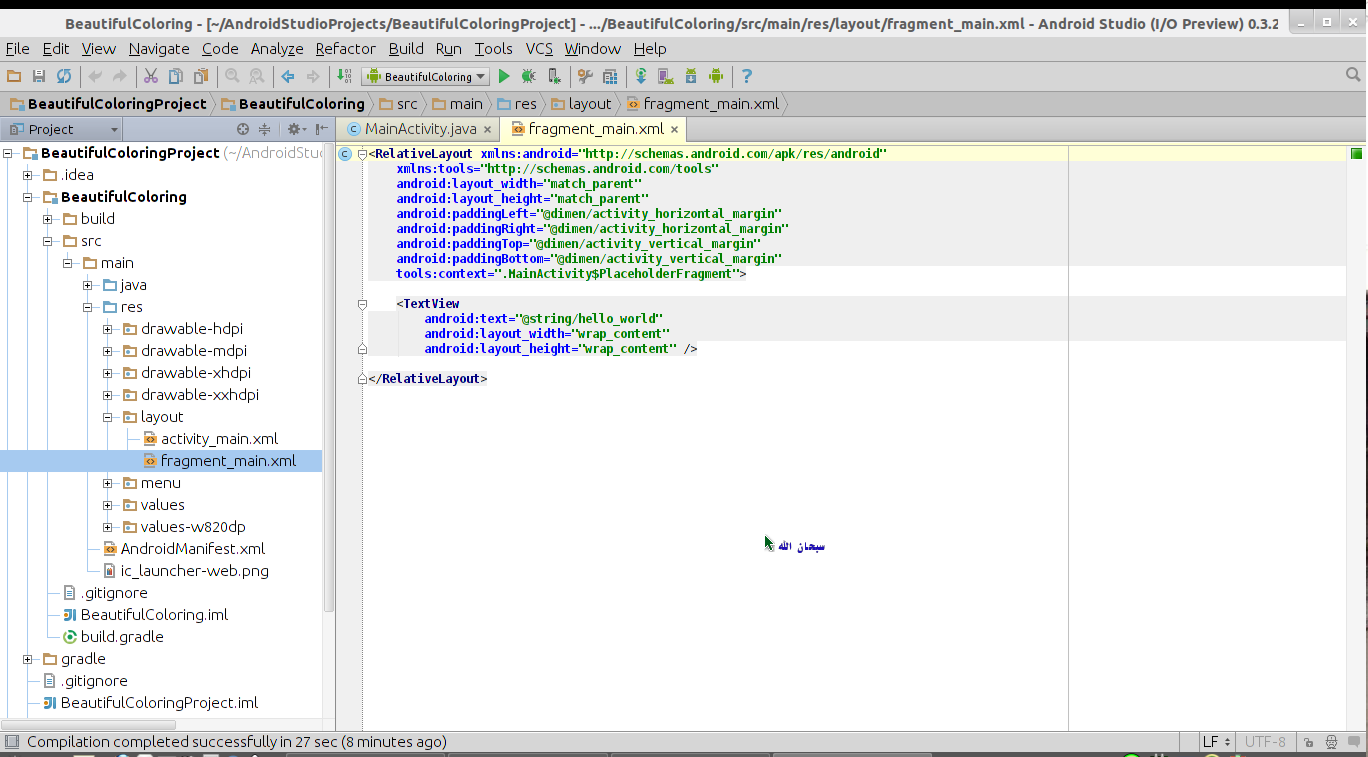1368x757 pixels.
Task: Open the Refactor menu
Action: 345,48
